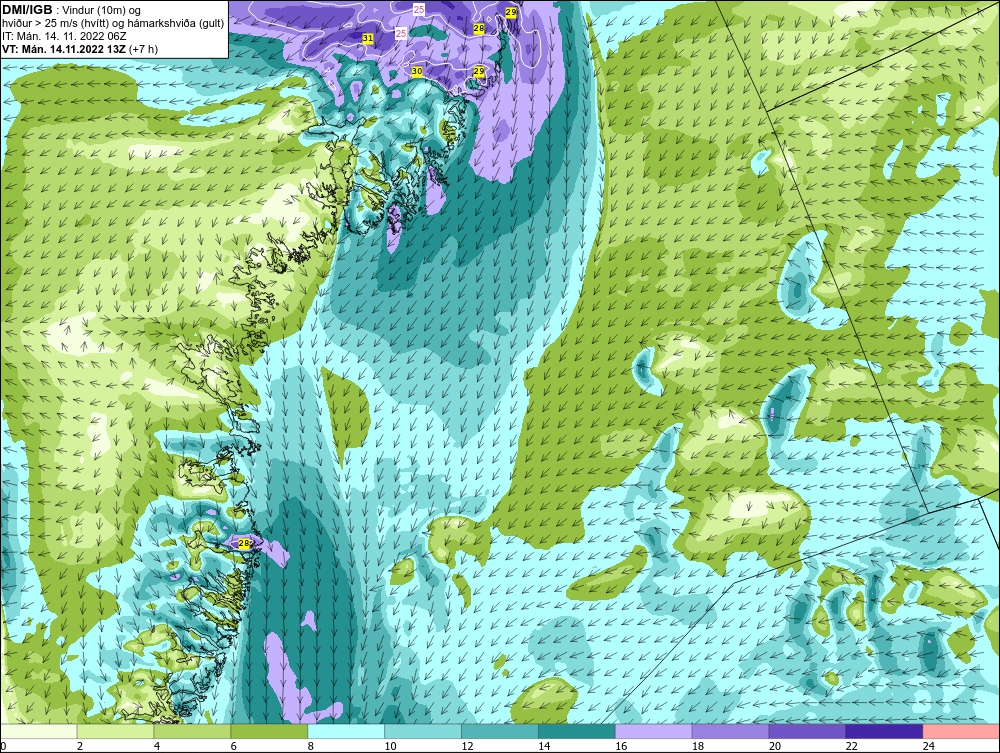Viewport: 1000px width, 753px height.
Task: Click the pink above-24 m/s legend swatch
Action: 961,731
